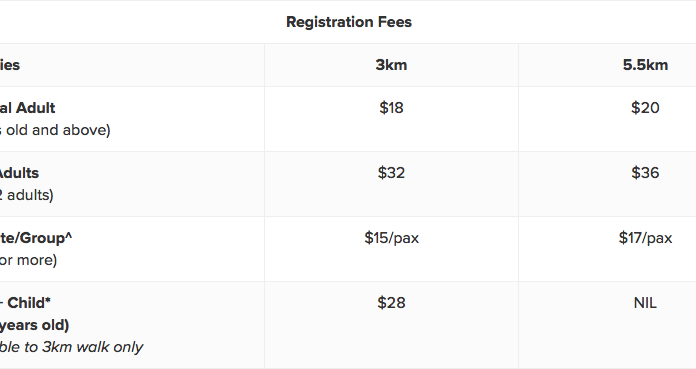Click the NIL cell under 5.5km
The height and width of the screenshot is (369, 696).
[x=645, y=303]
